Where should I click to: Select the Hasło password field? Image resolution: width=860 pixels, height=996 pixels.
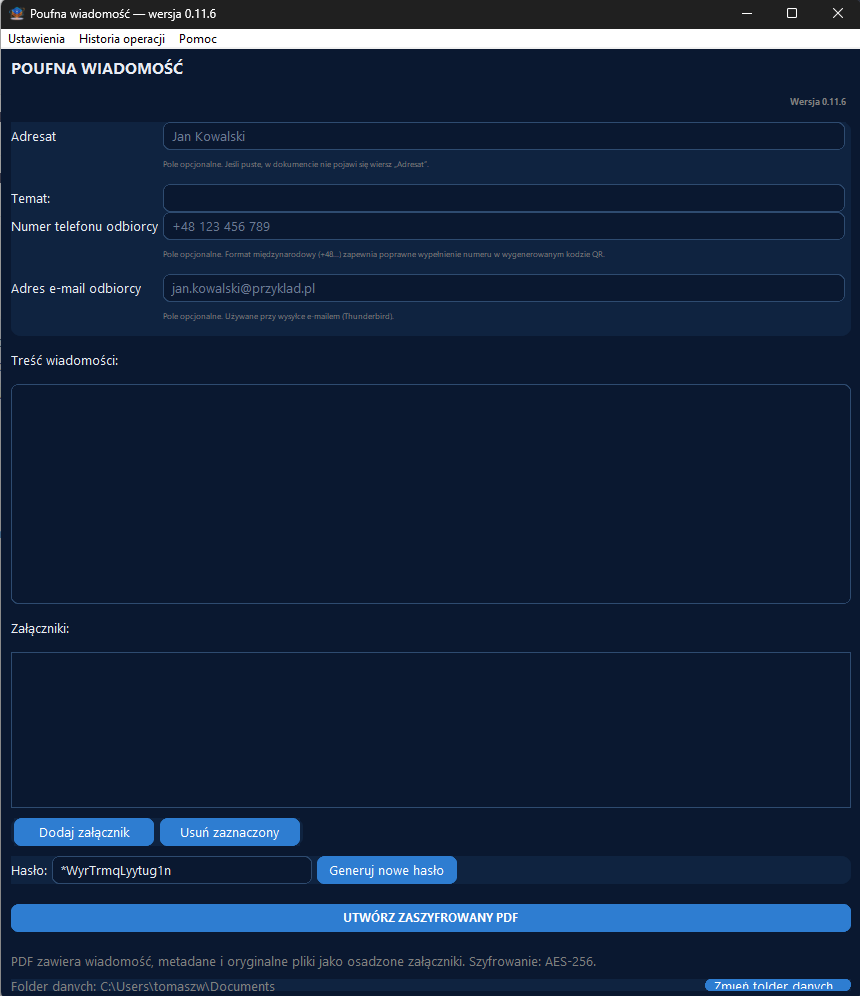(182, 870)
